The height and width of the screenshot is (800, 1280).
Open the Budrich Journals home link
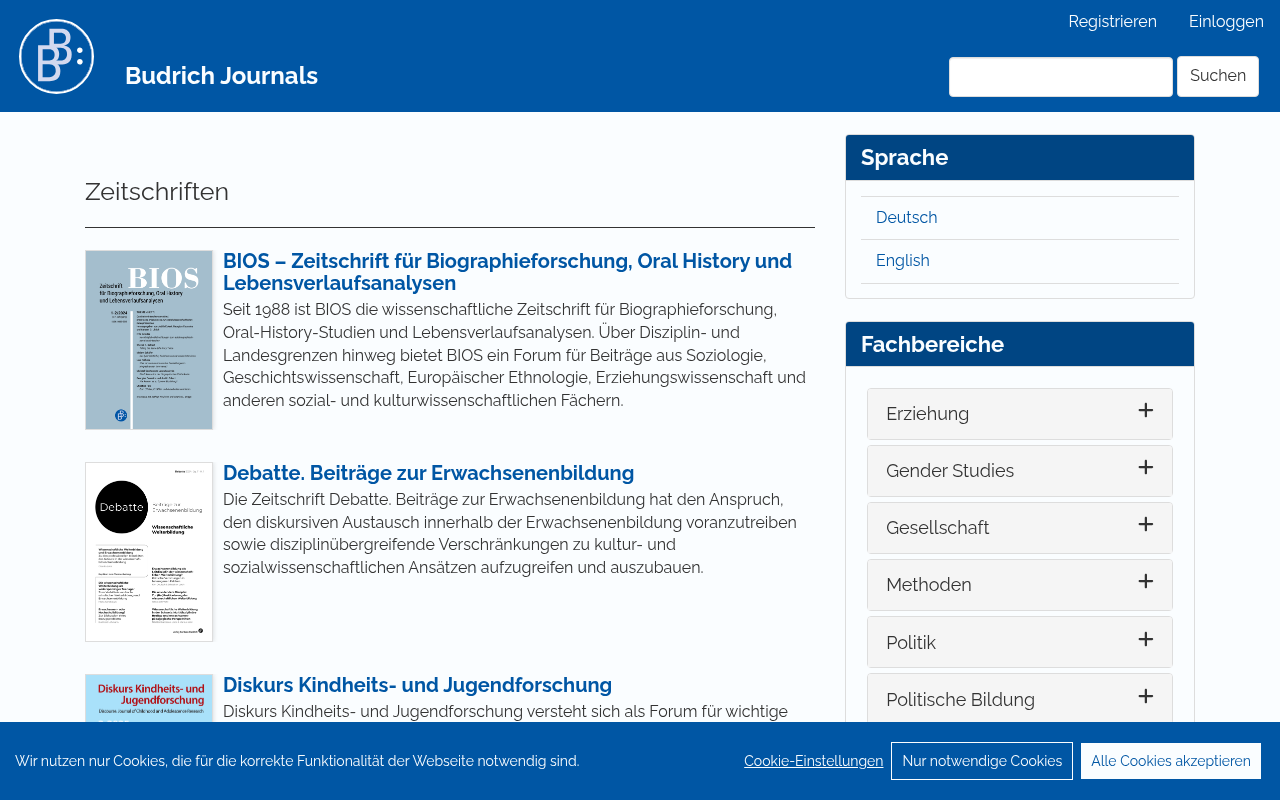(x=221, y=76)
